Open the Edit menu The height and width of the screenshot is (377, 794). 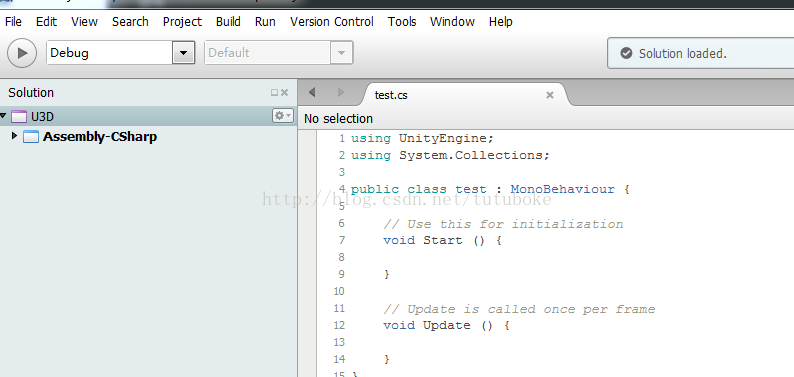[46, 22]
